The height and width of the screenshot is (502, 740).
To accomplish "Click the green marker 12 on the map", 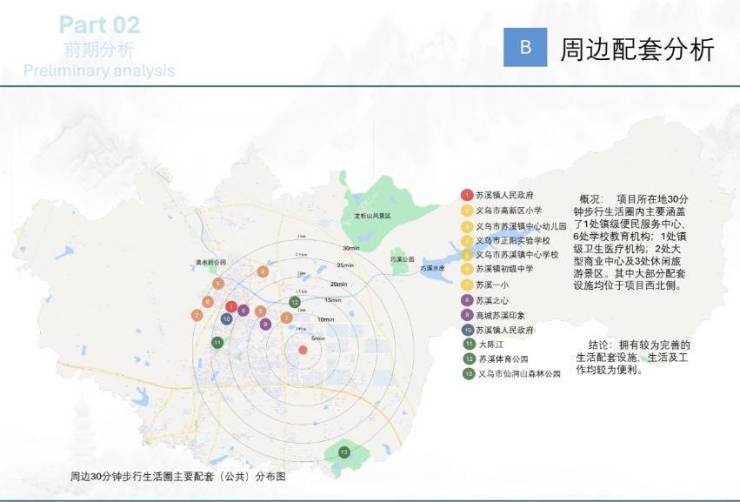I will click(294, 302).
